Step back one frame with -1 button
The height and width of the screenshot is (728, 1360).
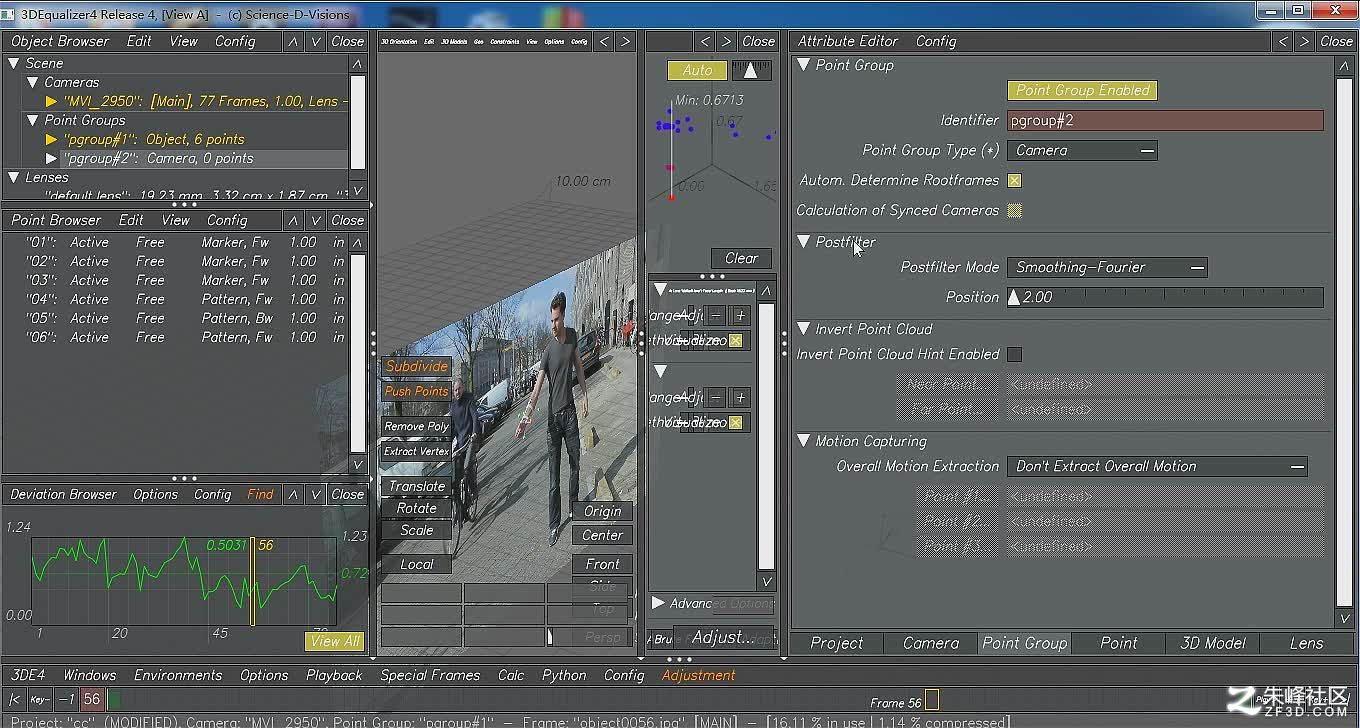[x=67, y=700]
